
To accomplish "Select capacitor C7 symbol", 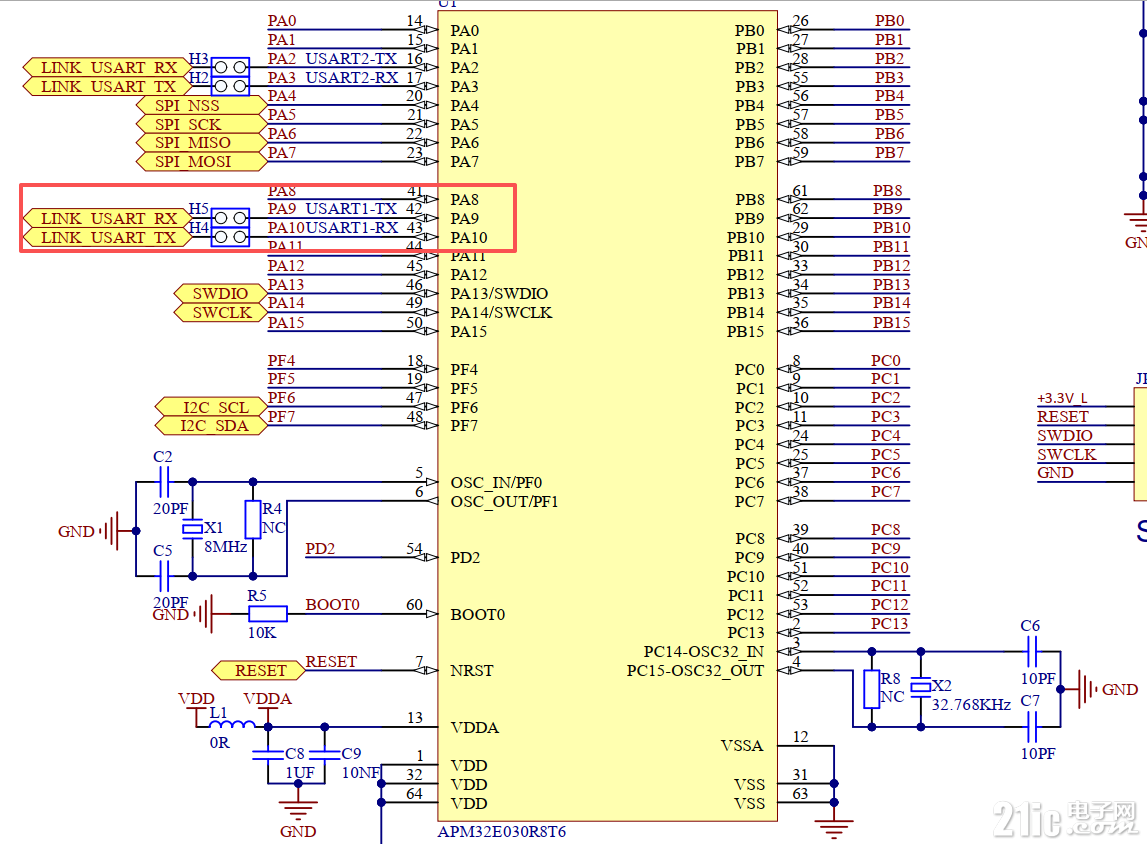I will click(1031, 727).
